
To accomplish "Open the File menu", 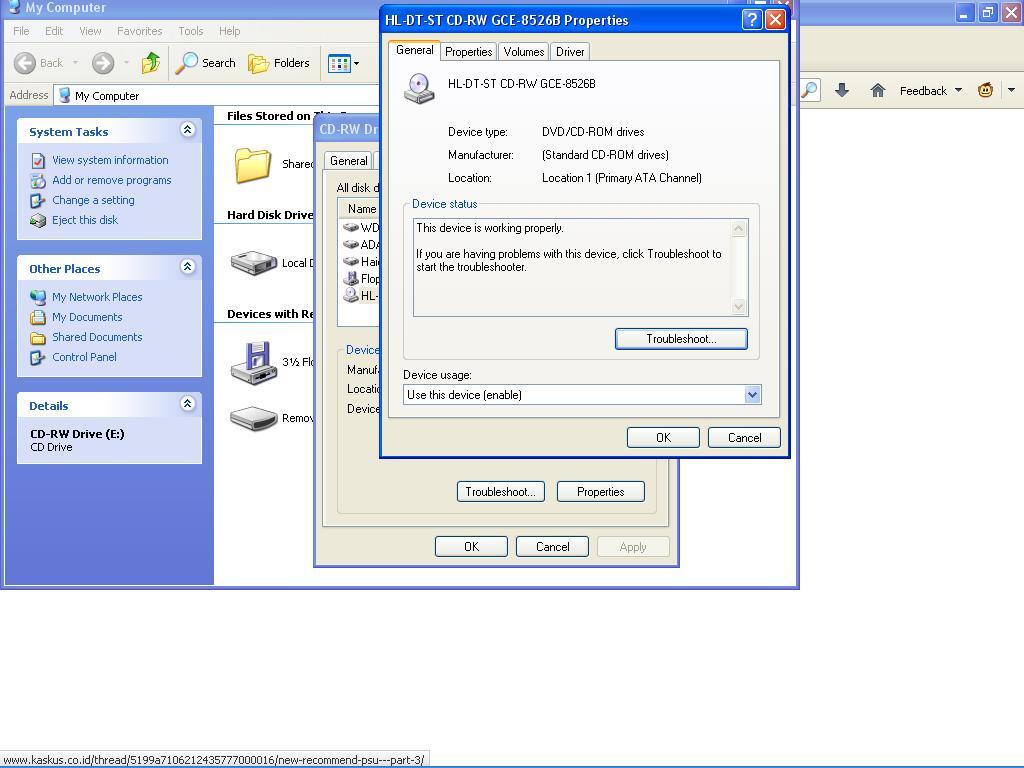I will 21,31.
